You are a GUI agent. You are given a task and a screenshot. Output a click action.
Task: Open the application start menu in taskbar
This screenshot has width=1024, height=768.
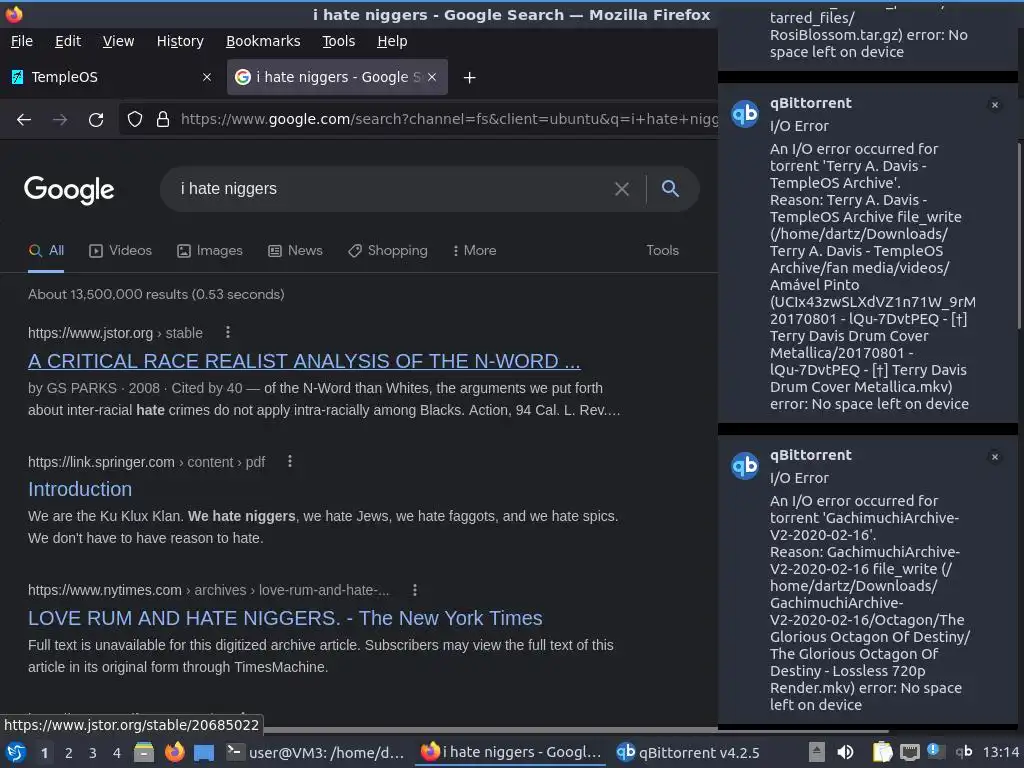click(x=16, y=752)
